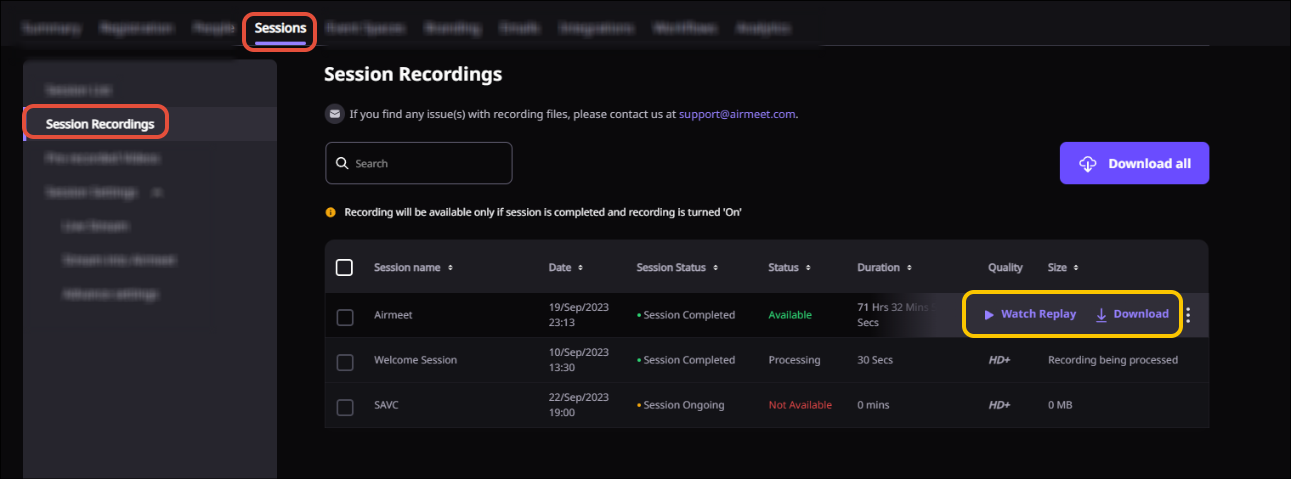Click the download arrow icon in Airmeet row
Viewport: 1291px width, 479px height.
click(x=1101, y=315)
